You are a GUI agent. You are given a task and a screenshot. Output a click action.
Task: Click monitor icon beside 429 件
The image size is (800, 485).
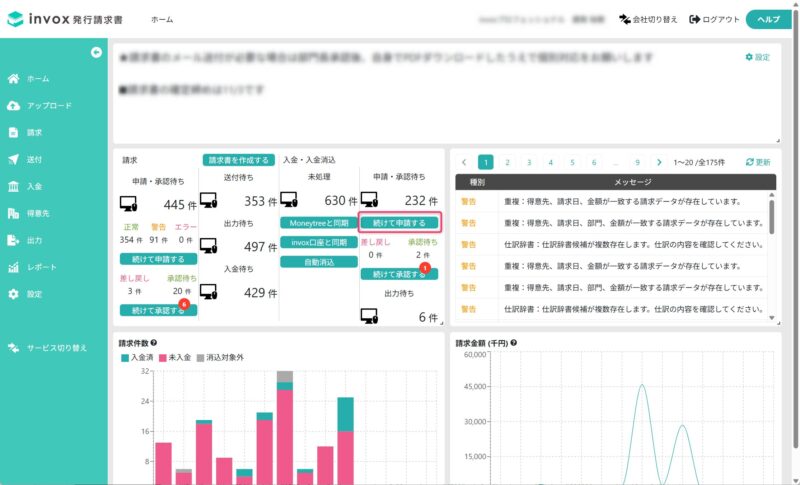[x=208, y=292]
